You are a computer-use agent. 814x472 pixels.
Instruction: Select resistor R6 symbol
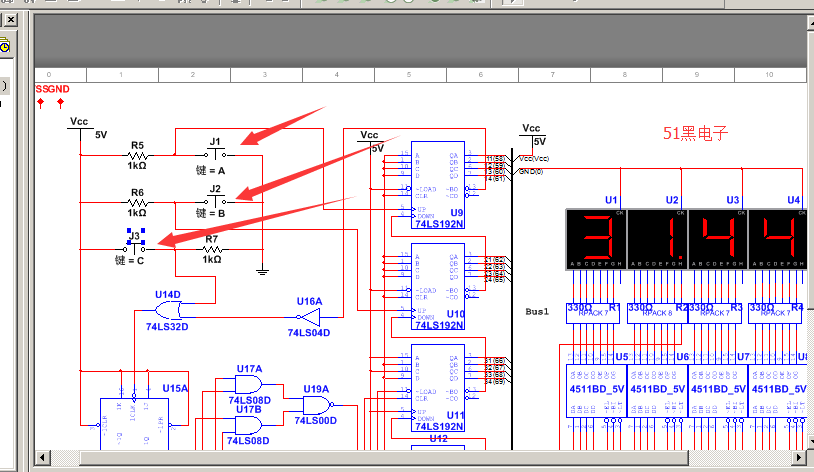(138, 203)
